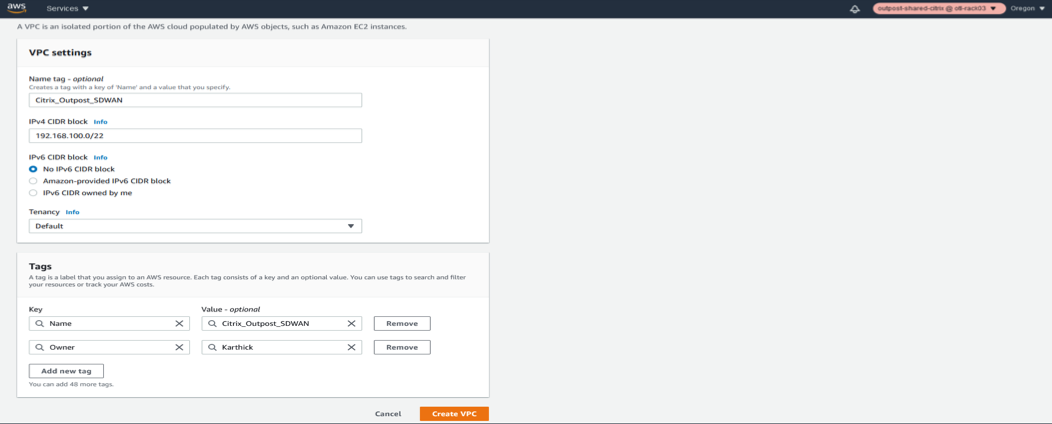Image resolution: width=1052 pixels, height=424 pixels.
Task: Click the VPC settings heading
Action: click(x=60, y=52)
